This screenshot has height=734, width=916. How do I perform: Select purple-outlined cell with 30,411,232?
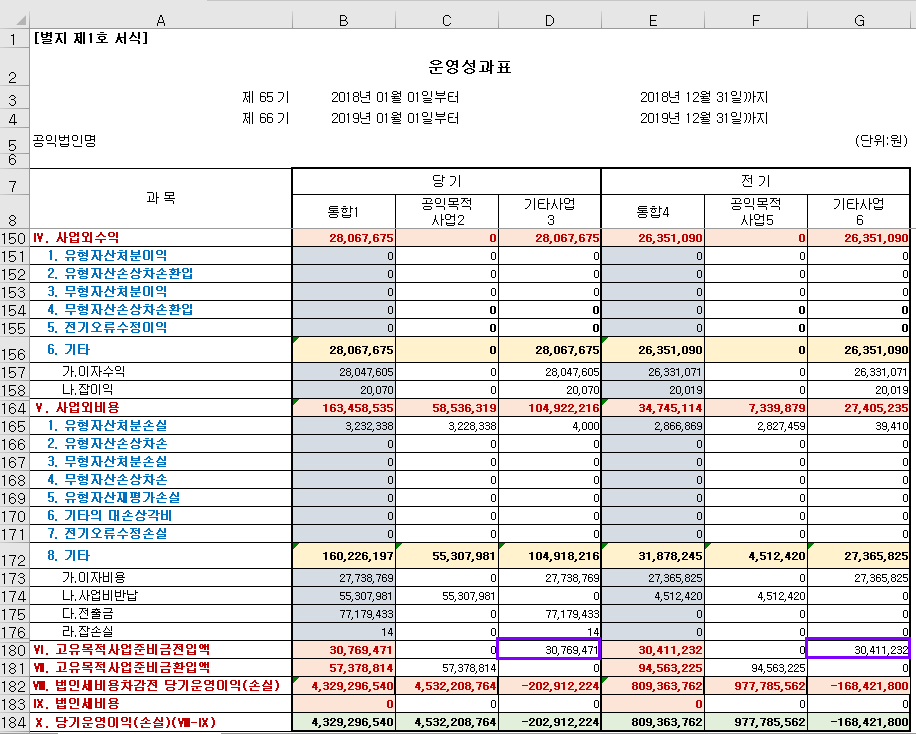pyautogui.click(x=859, y=649)
